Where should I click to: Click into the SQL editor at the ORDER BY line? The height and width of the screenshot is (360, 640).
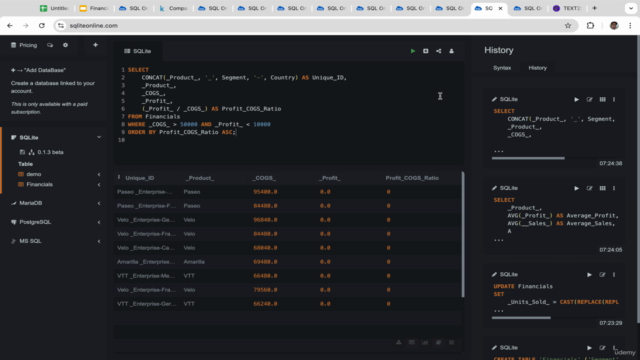[182, 132]
